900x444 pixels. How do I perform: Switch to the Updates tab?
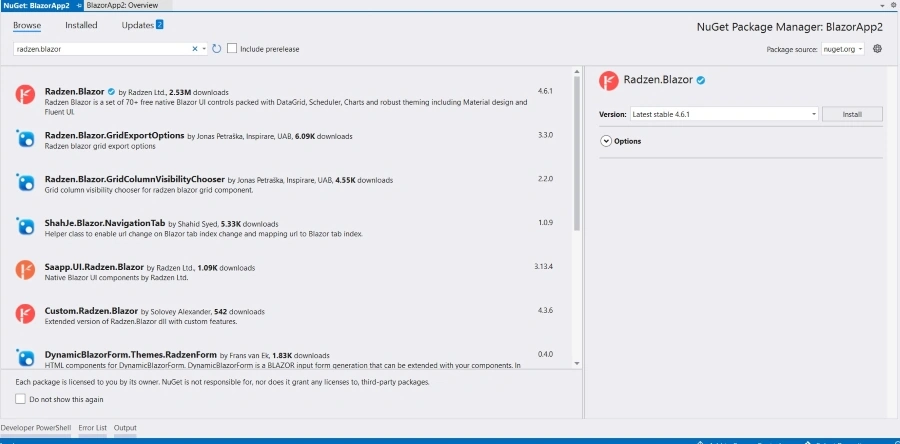click(138, 25)
